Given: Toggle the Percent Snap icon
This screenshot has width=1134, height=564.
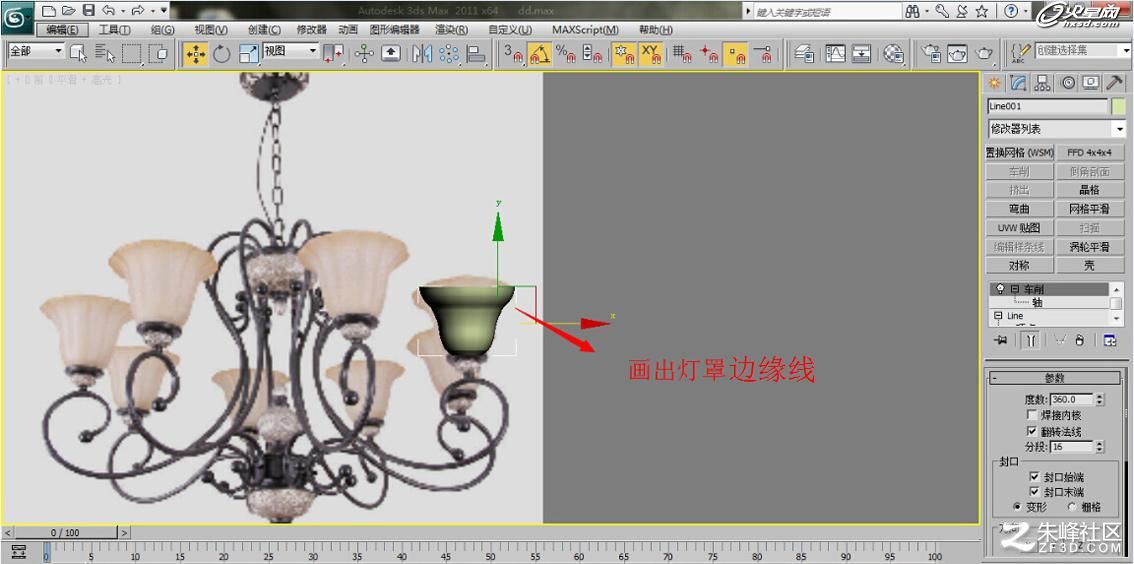Looking at the screenshot, I should click(x=565, y=54).
